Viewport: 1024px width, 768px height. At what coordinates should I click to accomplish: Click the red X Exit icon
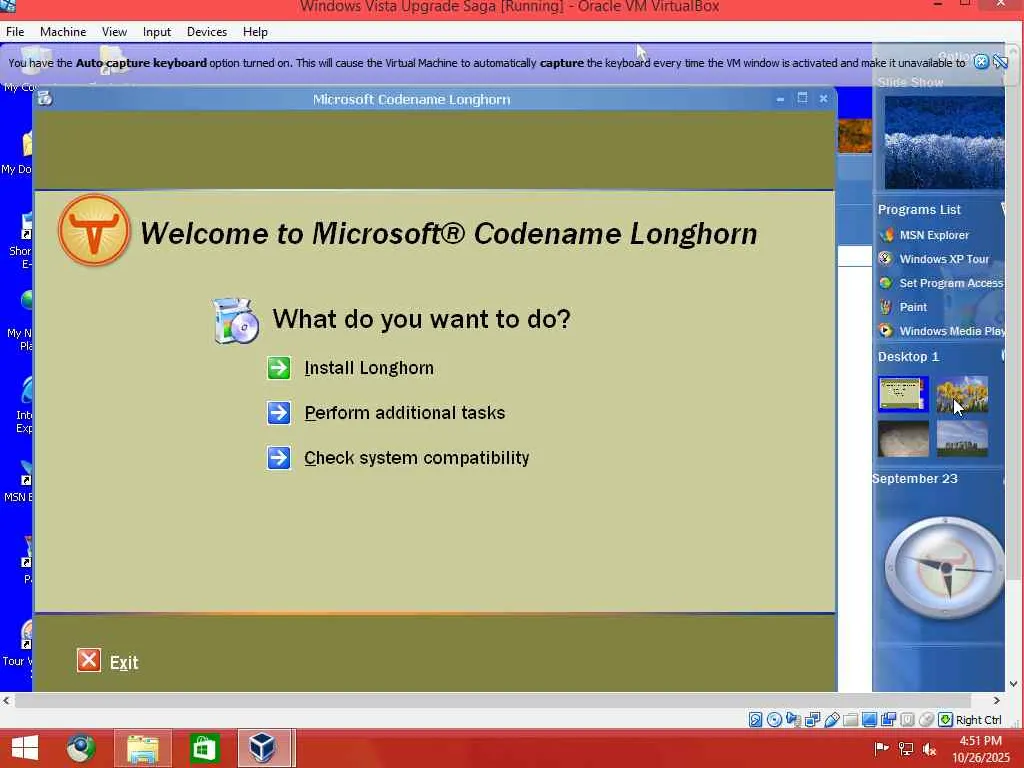[89, 660]
